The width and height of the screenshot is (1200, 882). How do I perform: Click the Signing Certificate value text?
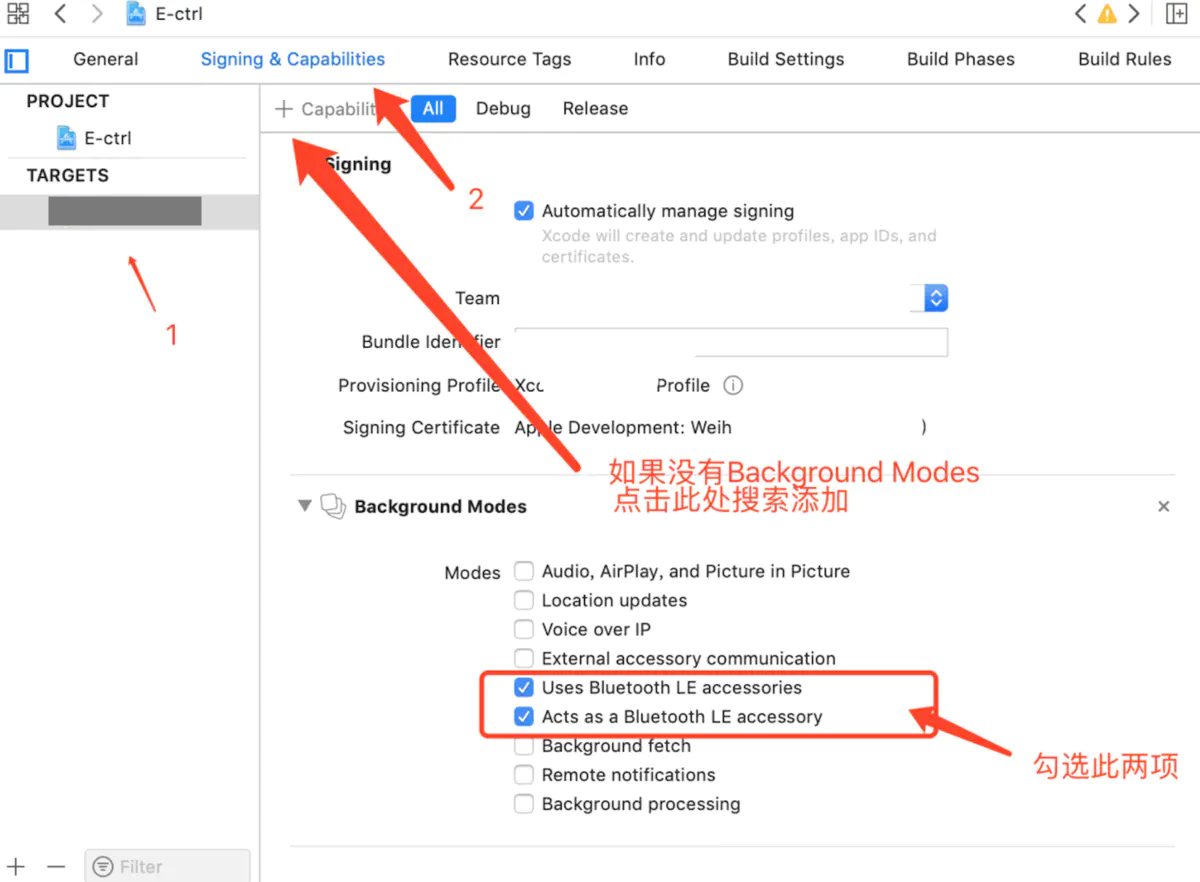pyautogui.click(x=623, y=428)
